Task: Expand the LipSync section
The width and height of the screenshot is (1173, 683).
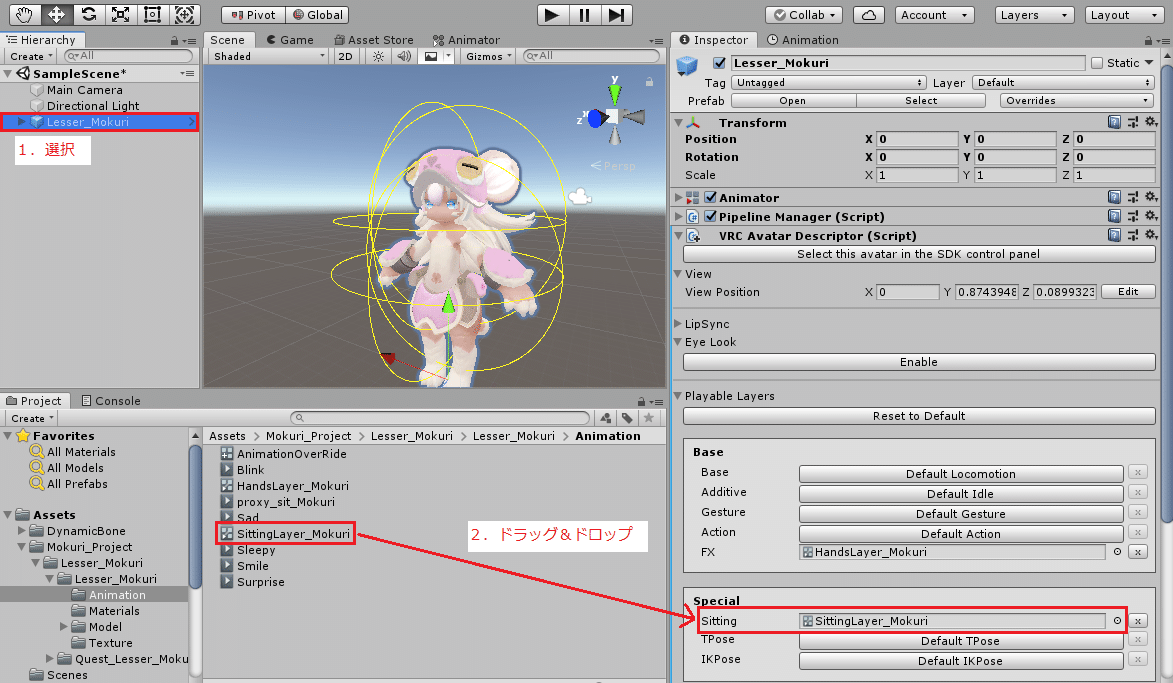Action: coord(678,324)
